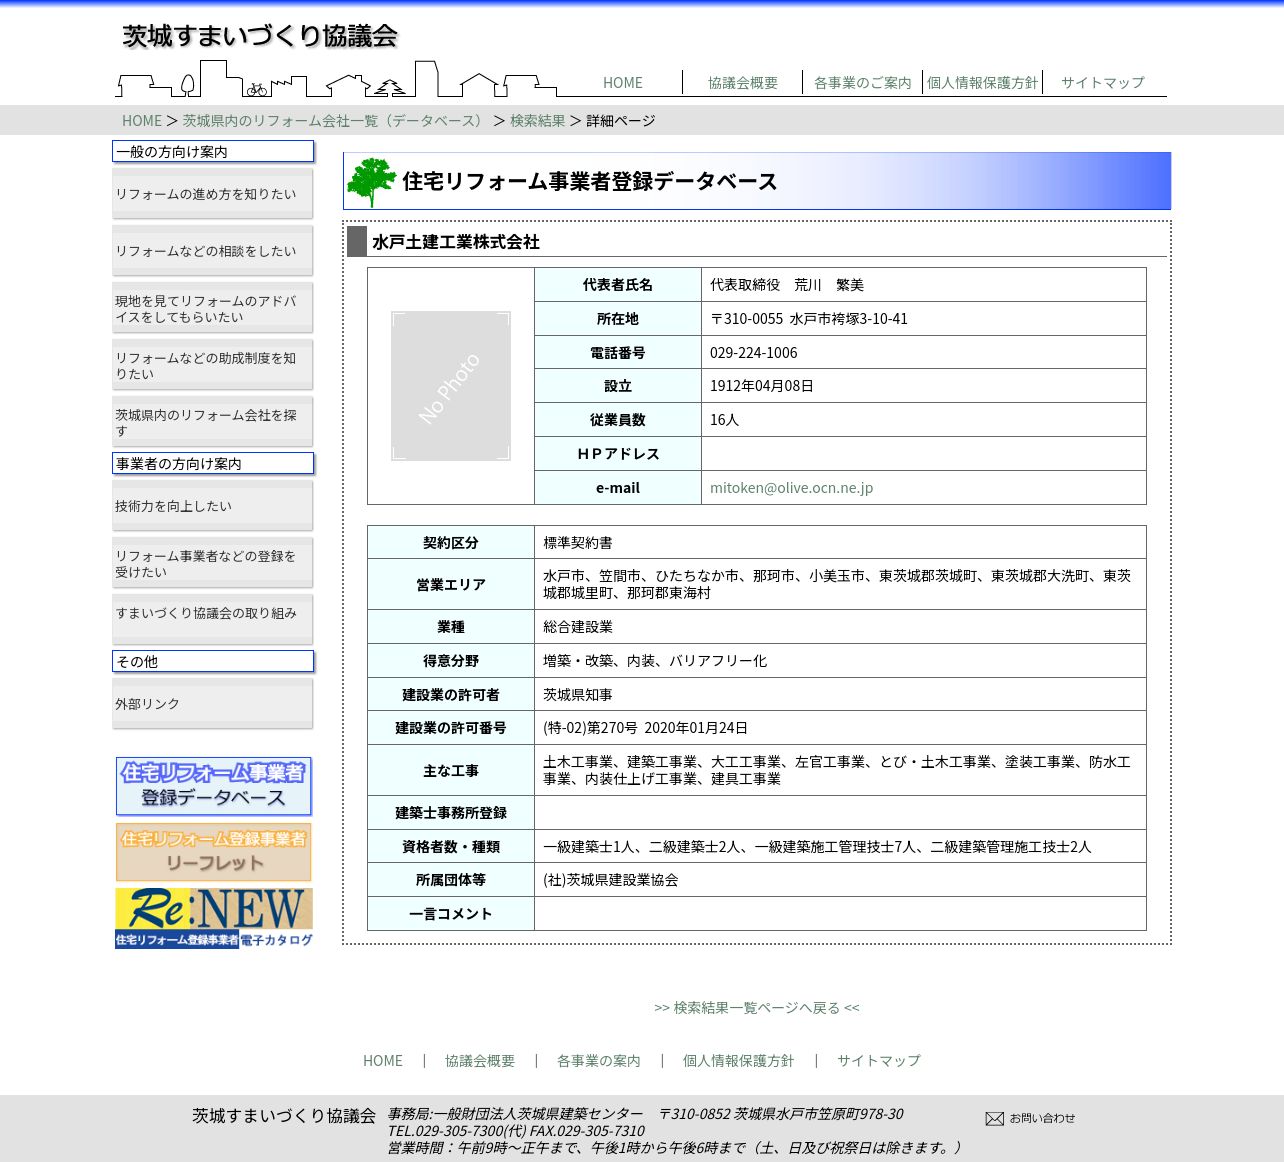Open 茨城県内のリフォーム会社一覧 breadcrumb link

[x=335, y=121]
